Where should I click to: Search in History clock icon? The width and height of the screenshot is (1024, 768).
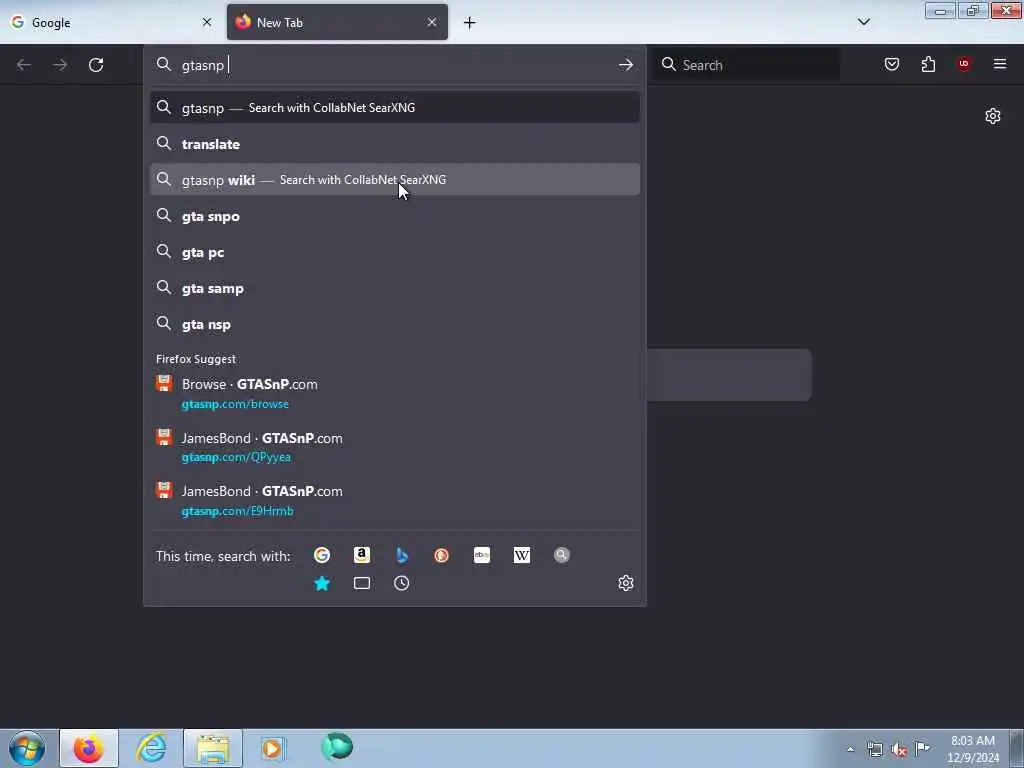[x=402, y=583]
